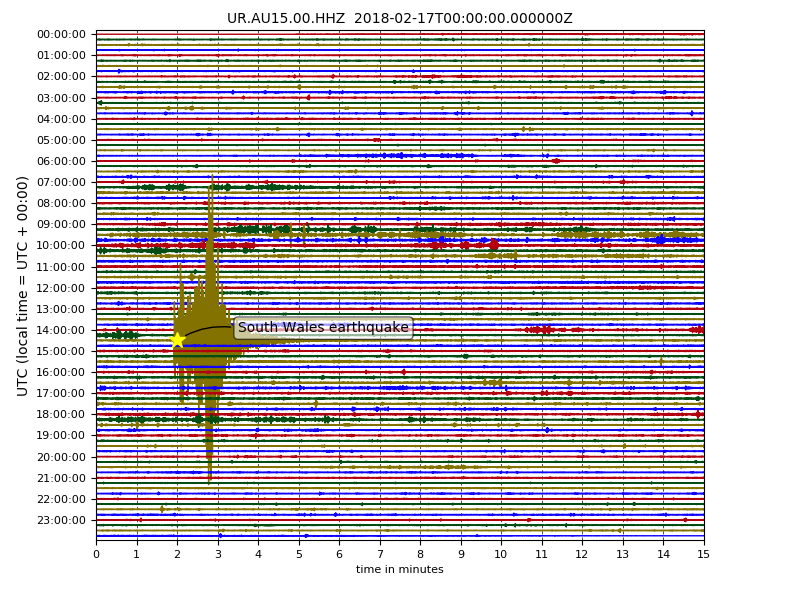Click the x-axis label time in minutes
This screenshot has height=600, width=800.
coord(400,569)
